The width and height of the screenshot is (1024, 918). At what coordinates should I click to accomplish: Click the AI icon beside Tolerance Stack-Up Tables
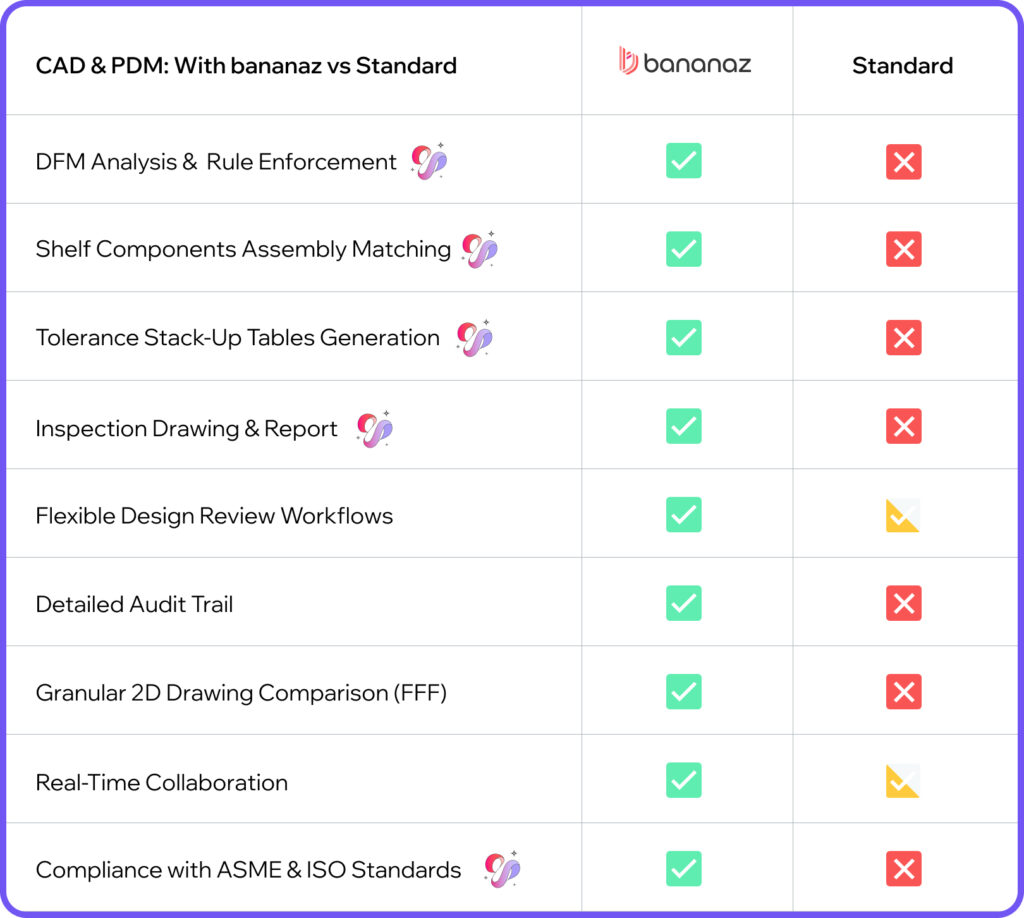(x=474, y=338)
